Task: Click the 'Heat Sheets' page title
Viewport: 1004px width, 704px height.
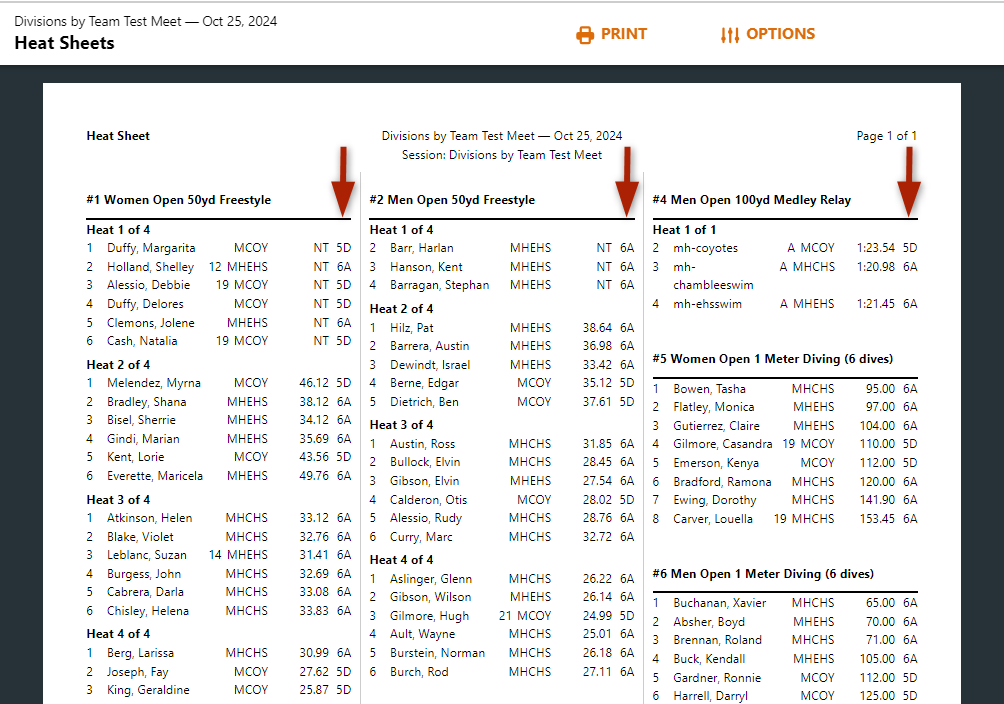Action: point(64,43)
